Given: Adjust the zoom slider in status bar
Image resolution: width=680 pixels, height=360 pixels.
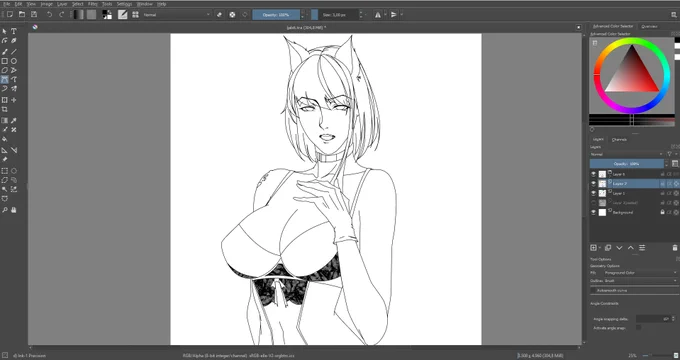Looking at the screenshot, I should point(658,356).
